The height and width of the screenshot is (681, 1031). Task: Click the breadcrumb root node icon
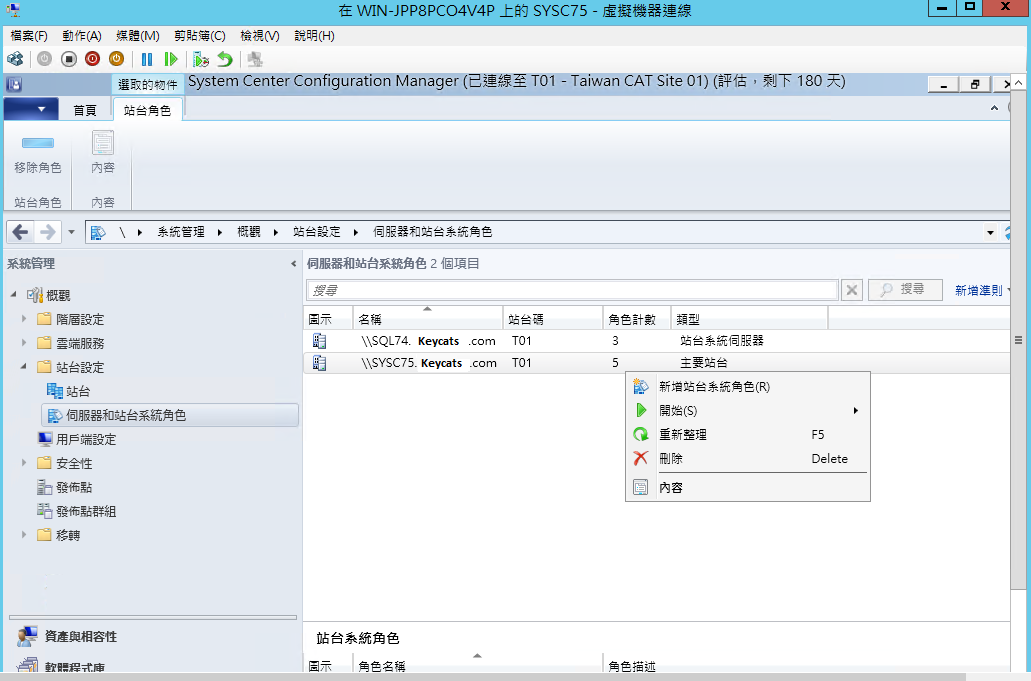pos(98,232)
